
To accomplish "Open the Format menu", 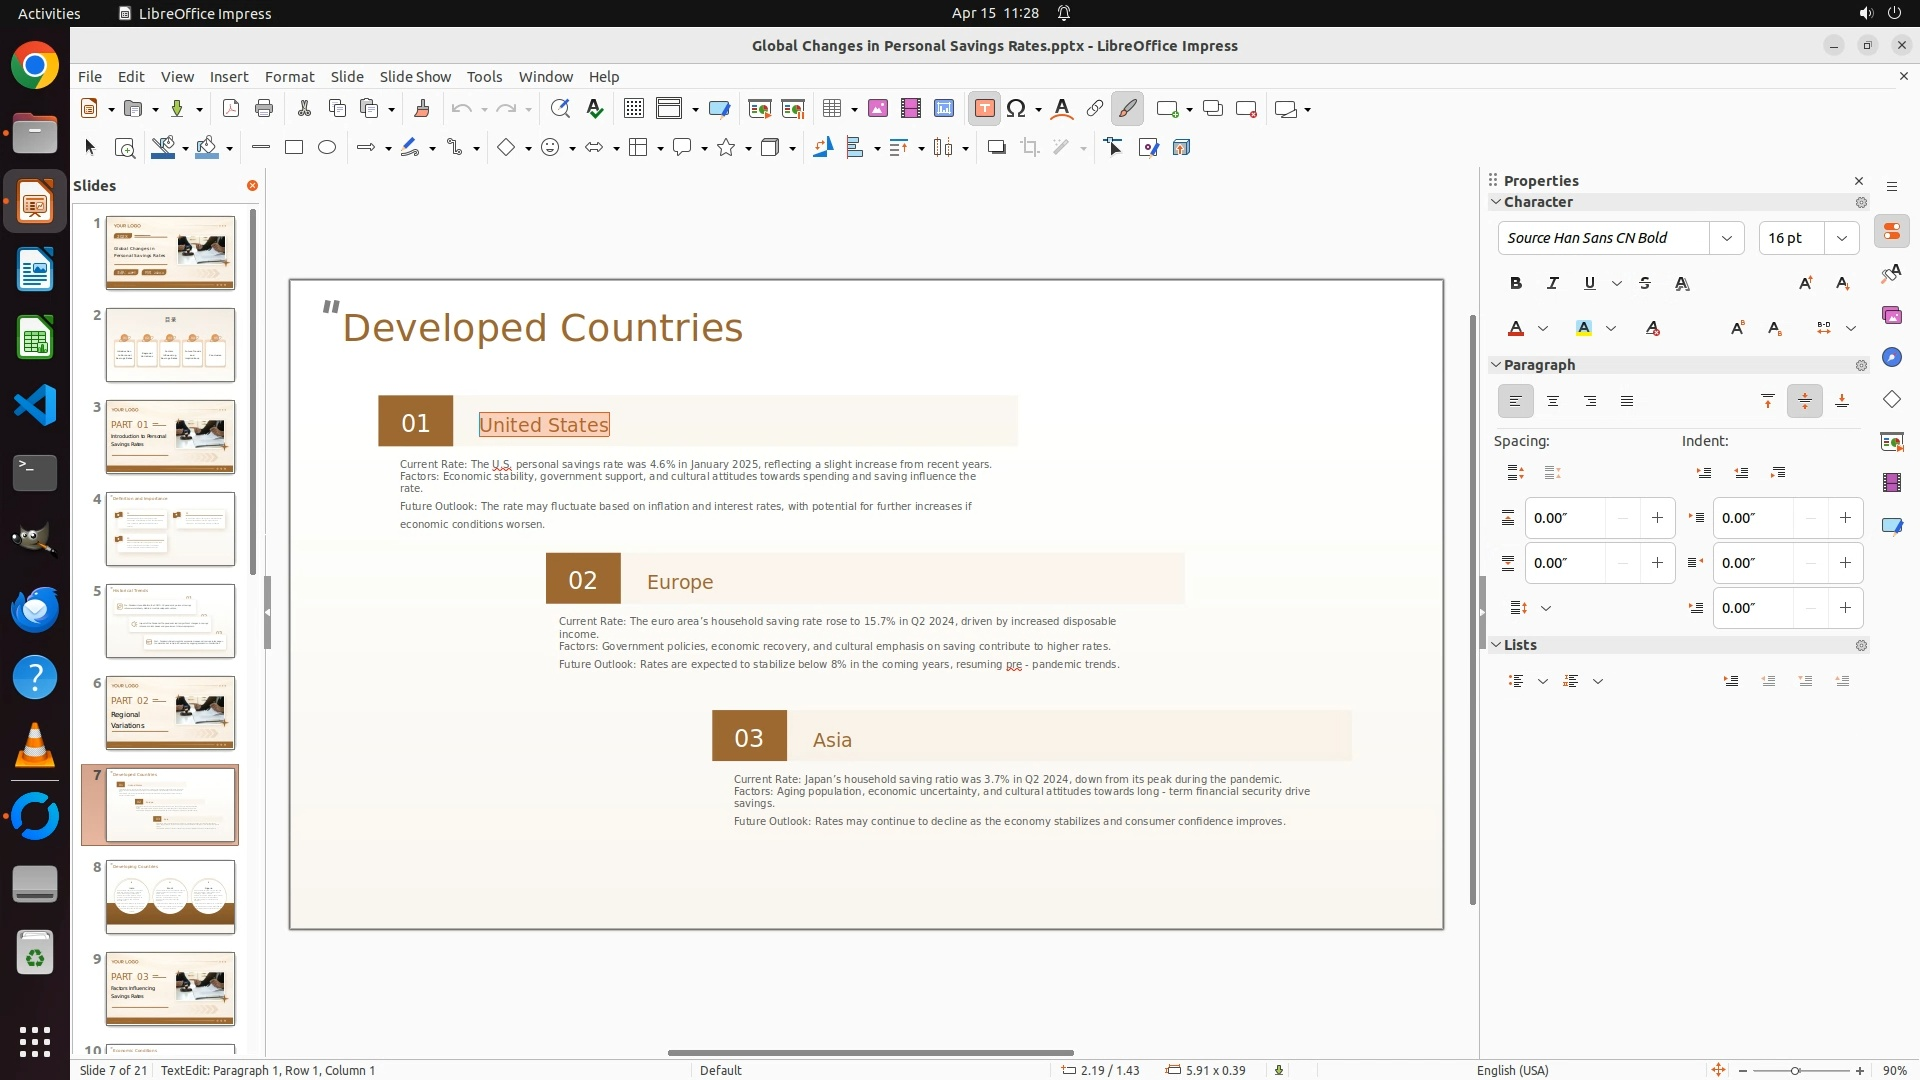I will tap(289, 77).
